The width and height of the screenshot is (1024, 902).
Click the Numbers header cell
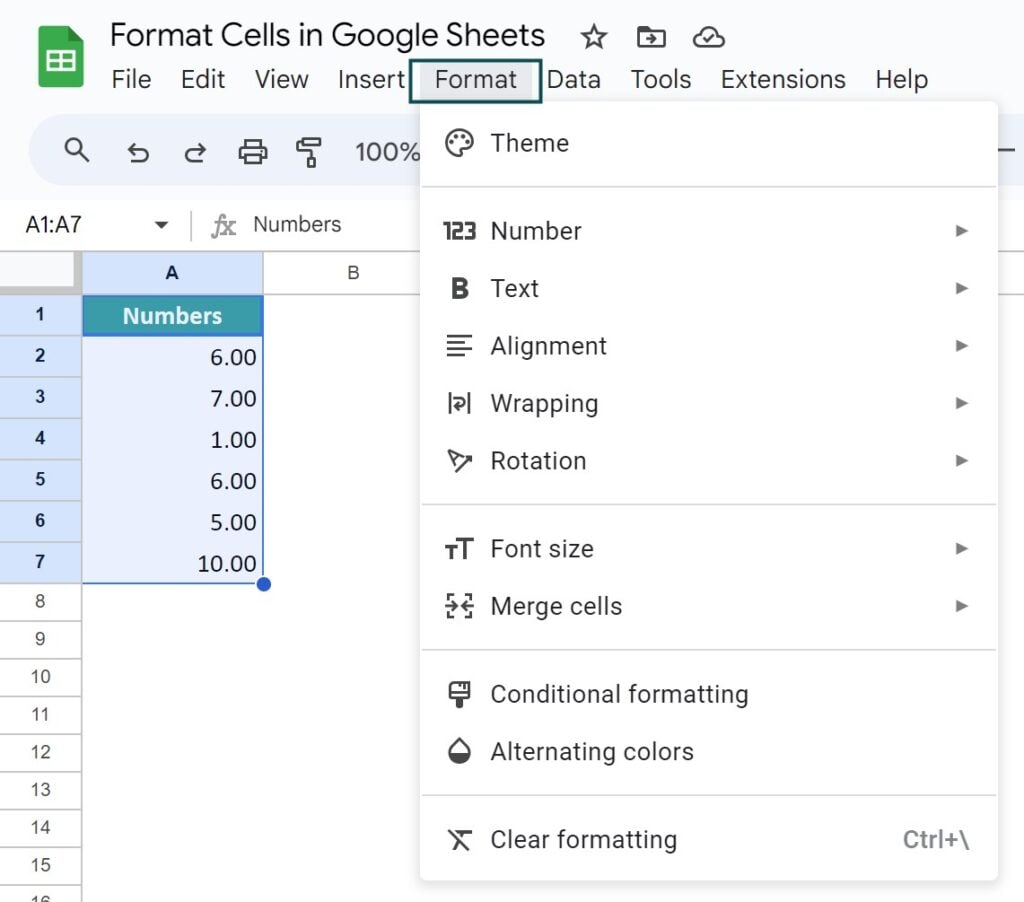click(172, 315)
